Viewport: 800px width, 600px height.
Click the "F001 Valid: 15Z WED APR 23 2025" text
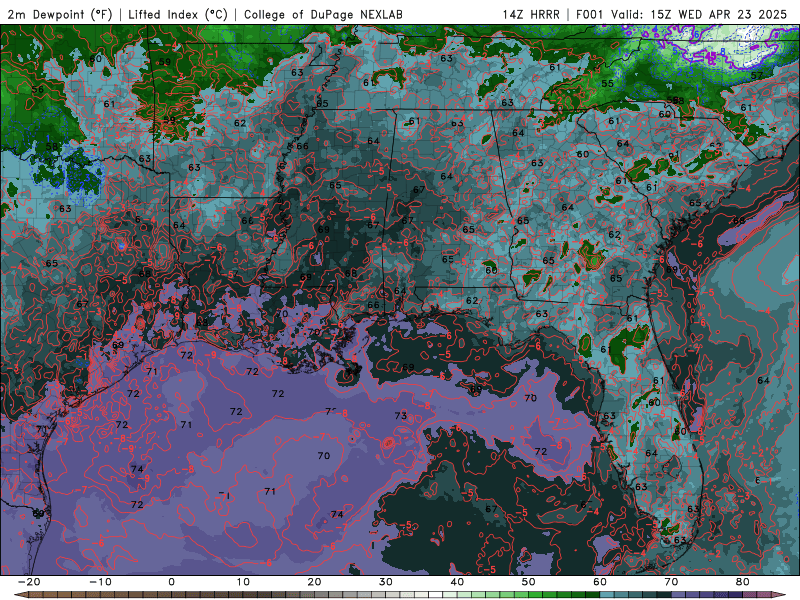(x=681, y=14)
